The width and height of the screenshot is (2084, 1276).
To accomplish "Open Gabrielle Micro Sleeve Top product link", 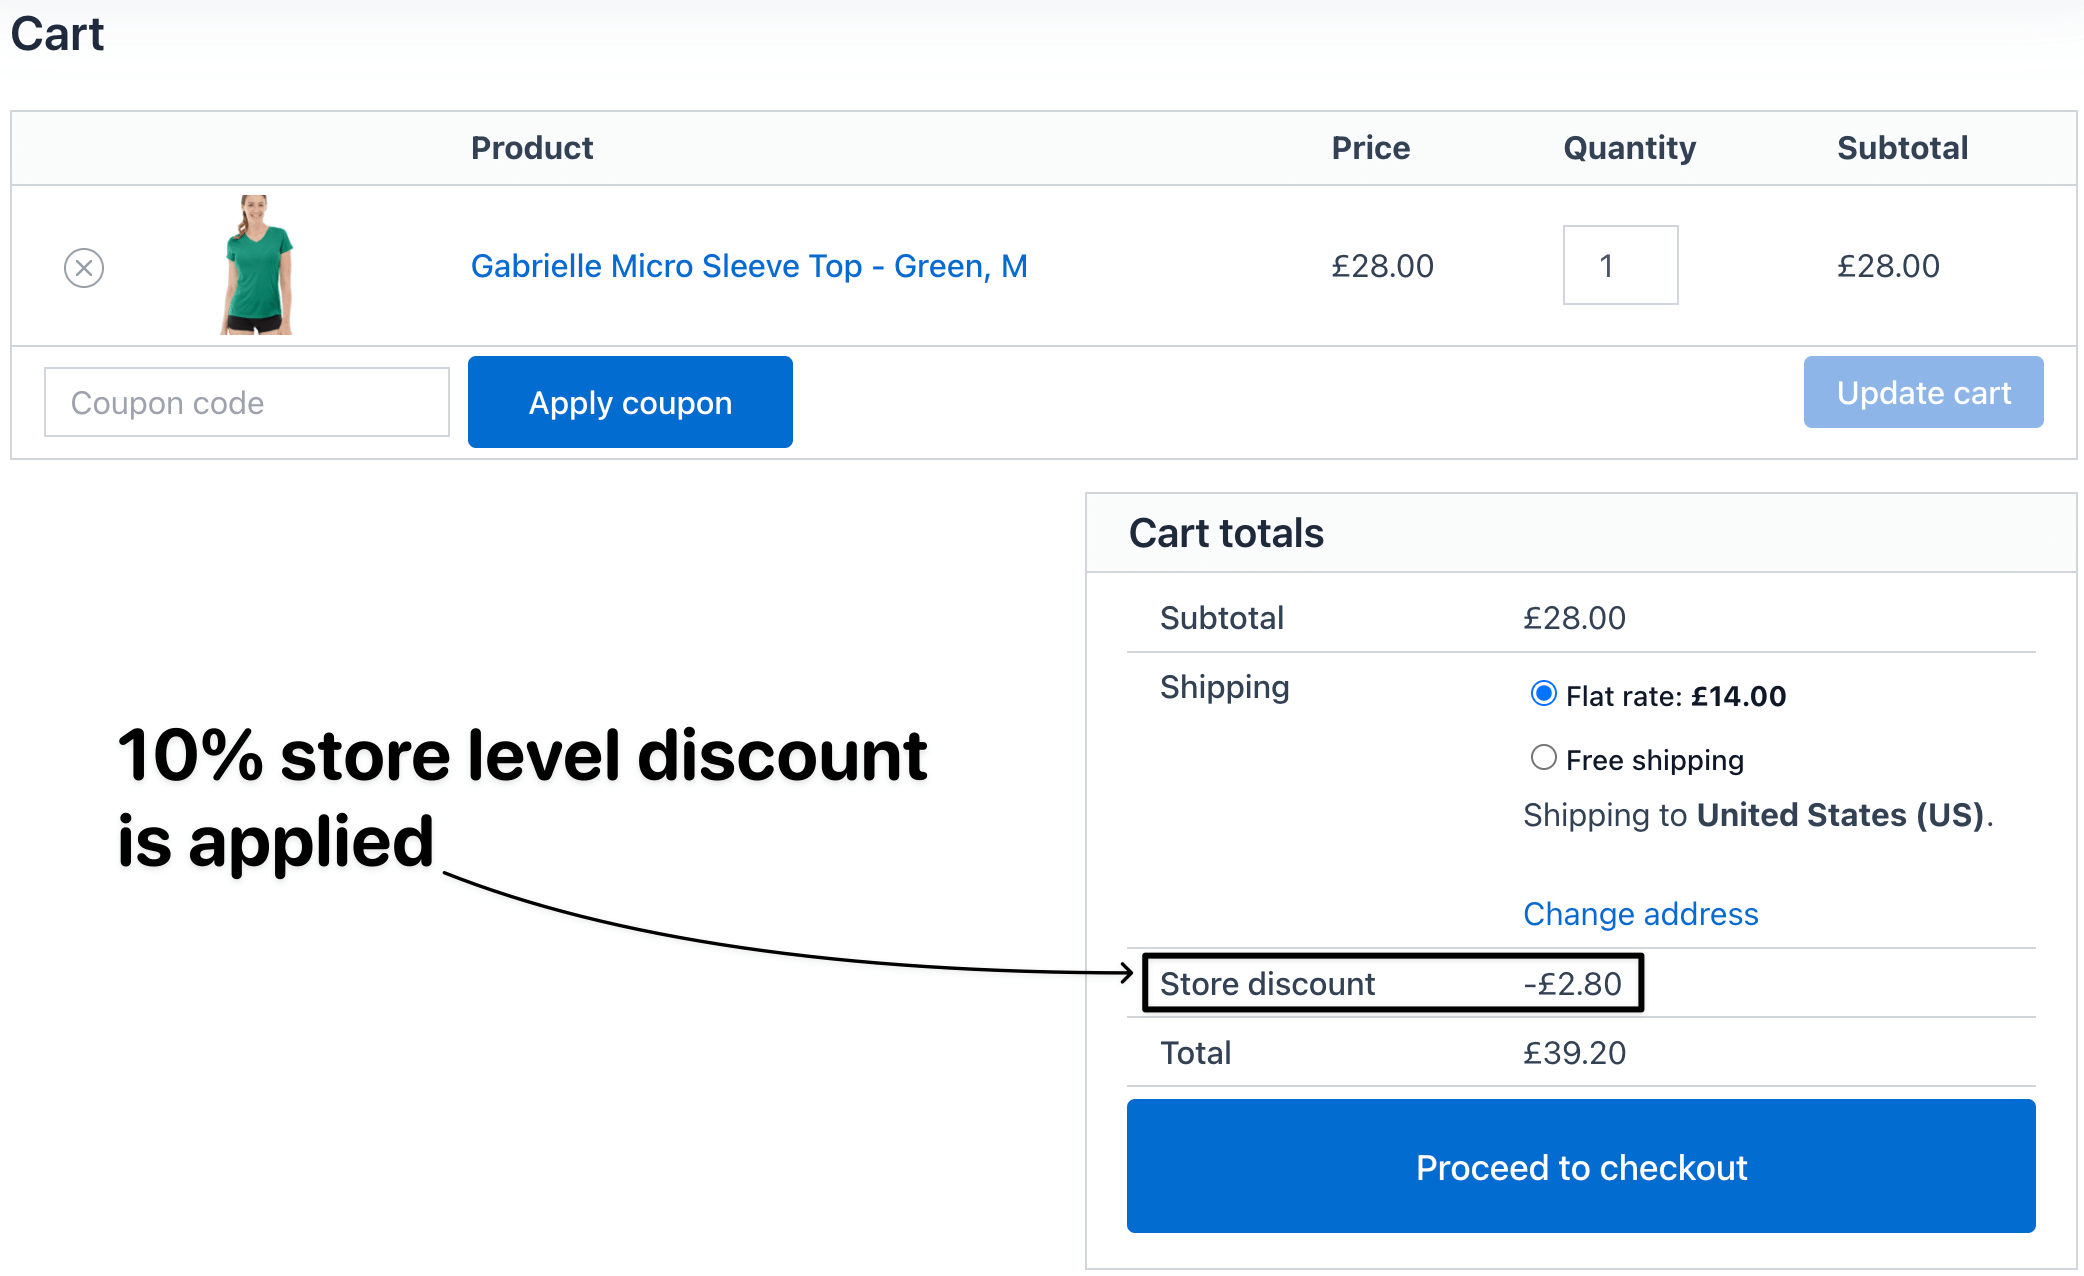I will [x=749, y=266].
